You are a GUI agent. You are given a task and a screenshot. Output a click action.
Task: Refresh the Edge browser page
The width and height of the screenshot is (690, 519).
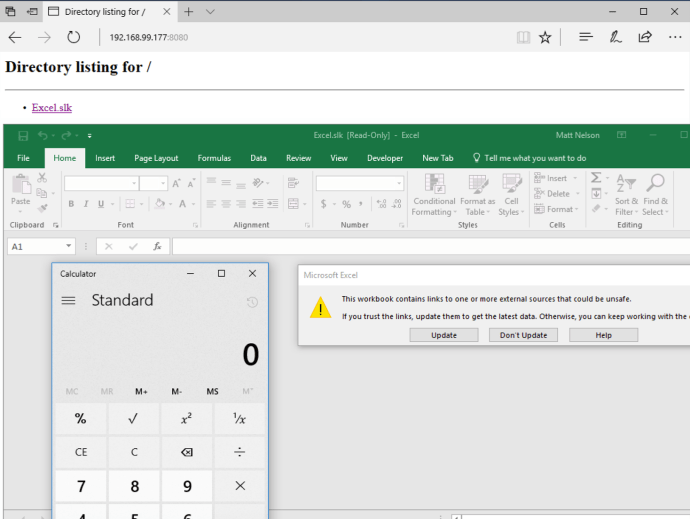pos(73,37)
